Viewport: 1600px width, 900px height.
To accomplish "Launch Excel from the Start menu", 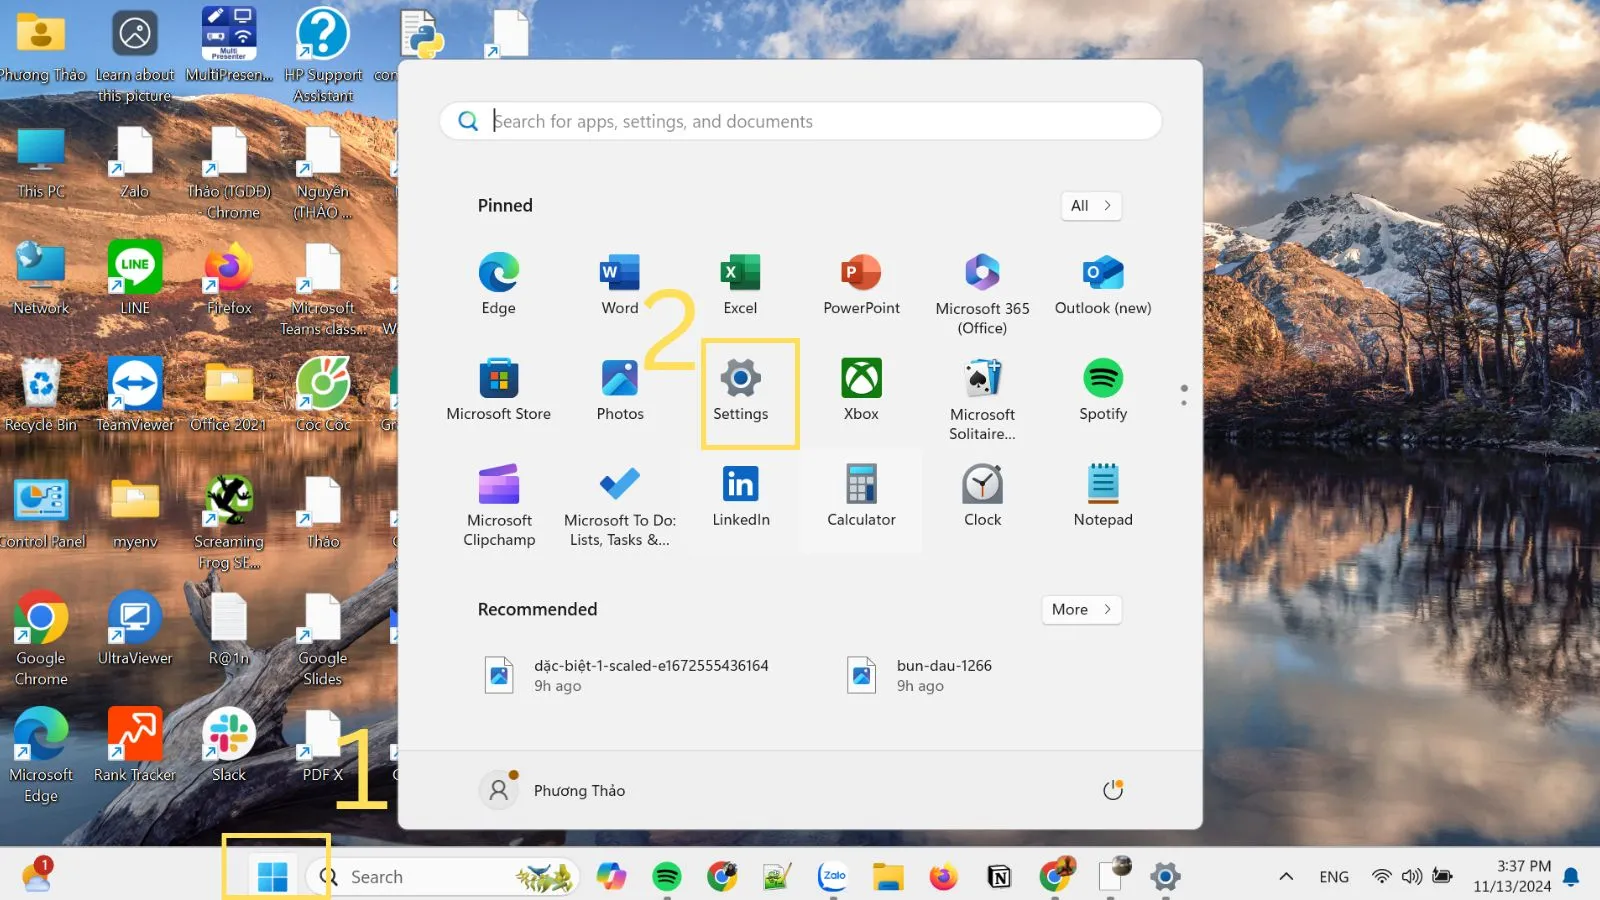I will [739, 283].
